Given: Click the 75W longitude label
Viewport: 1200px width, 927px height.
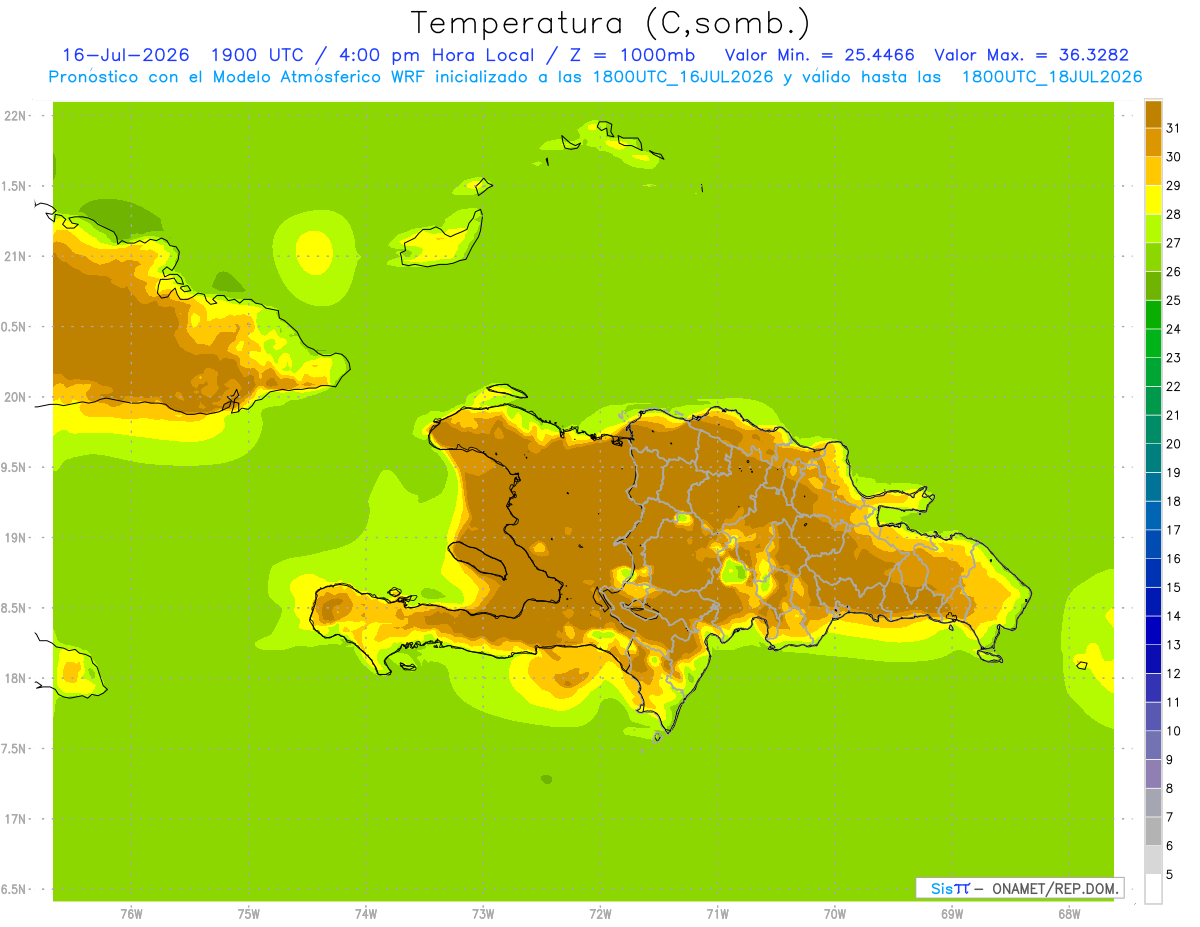Looking at the screenshot, I should (x=248, y=914).
